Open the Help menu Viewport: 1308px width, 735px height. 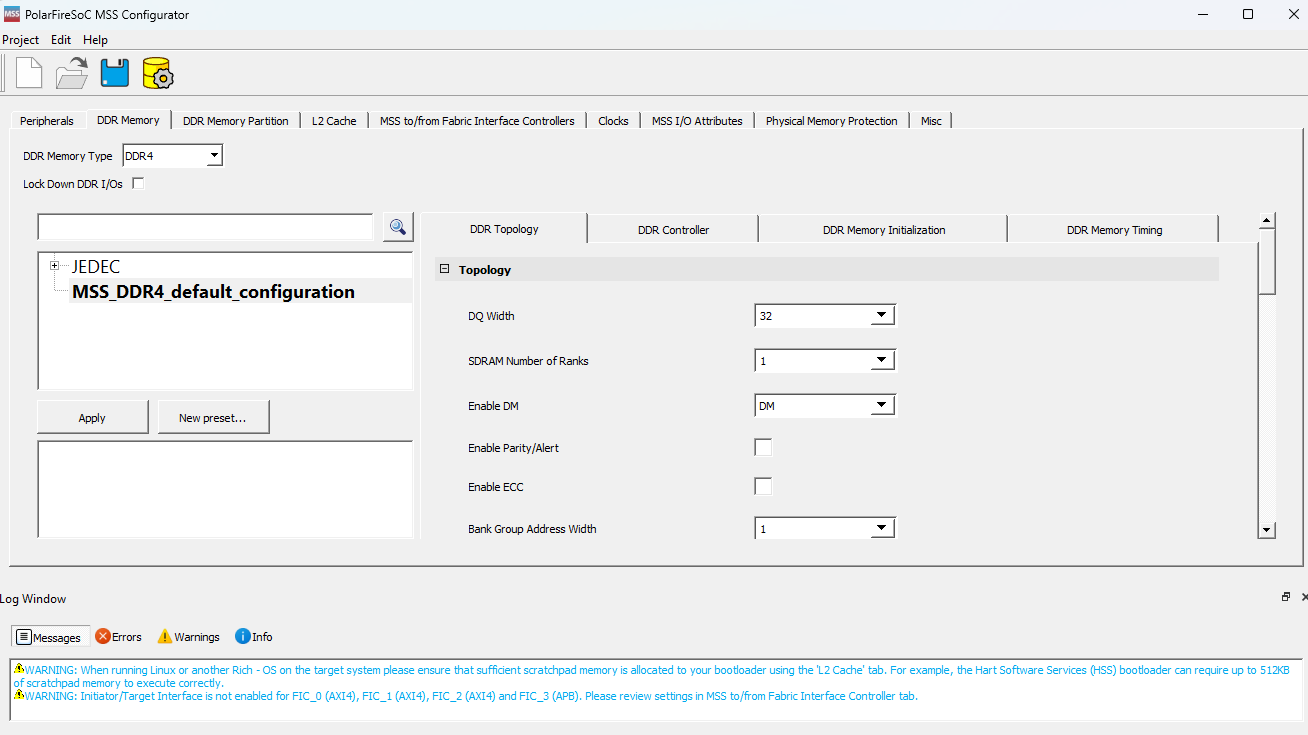(95, 40)
